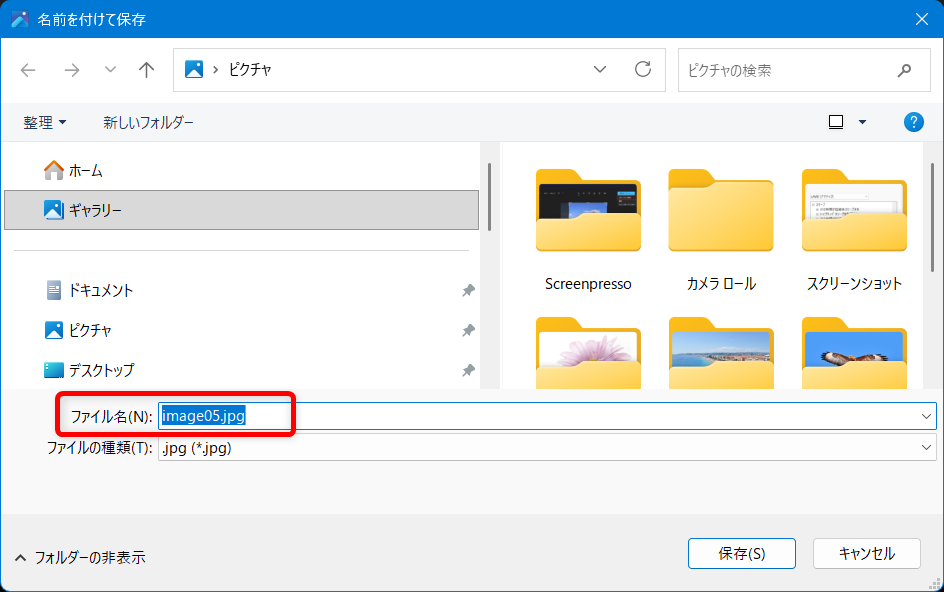Expand the ファイル名 dropdown arrow
The image size is (944, 592).
pyautogui.click(x=926, y=416)
